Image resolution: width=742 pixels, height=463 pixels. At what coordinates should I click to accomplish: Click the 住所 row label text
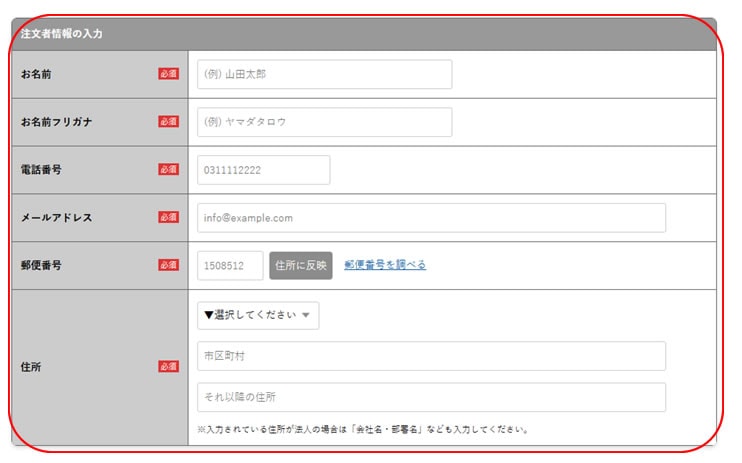(31, 367)
